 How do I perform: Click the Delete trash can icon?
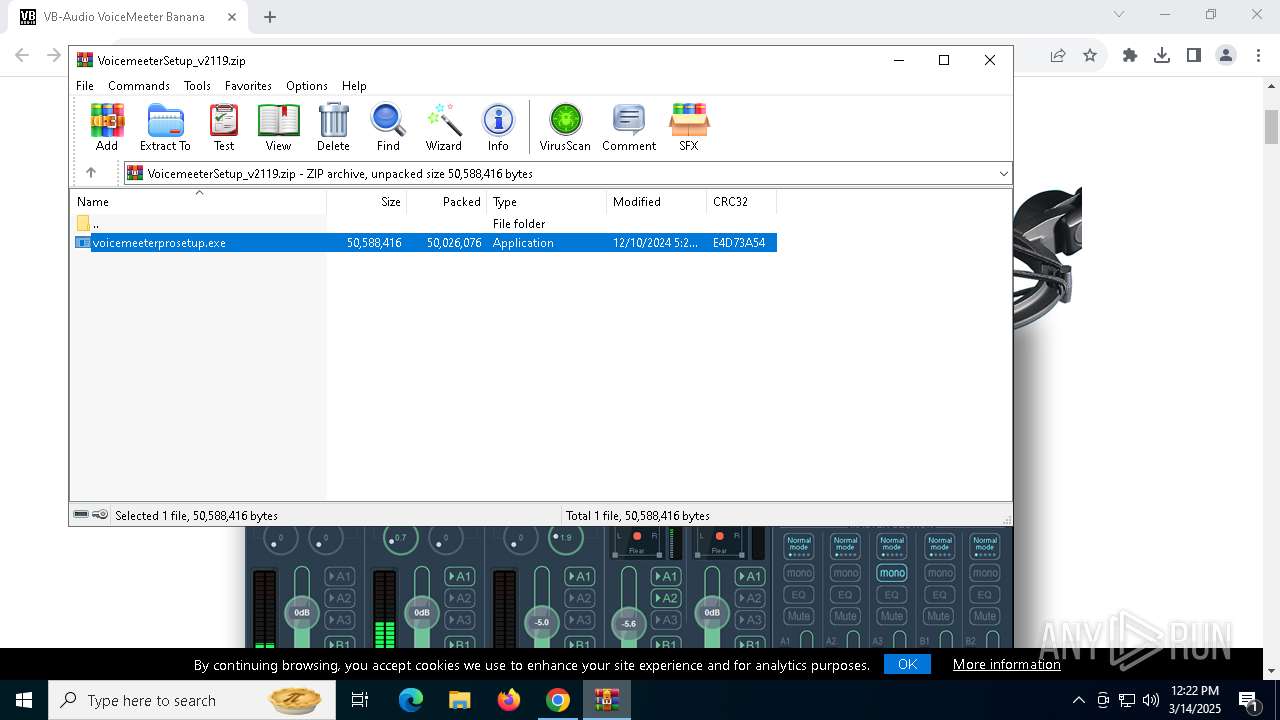click(x=333, y=127)
